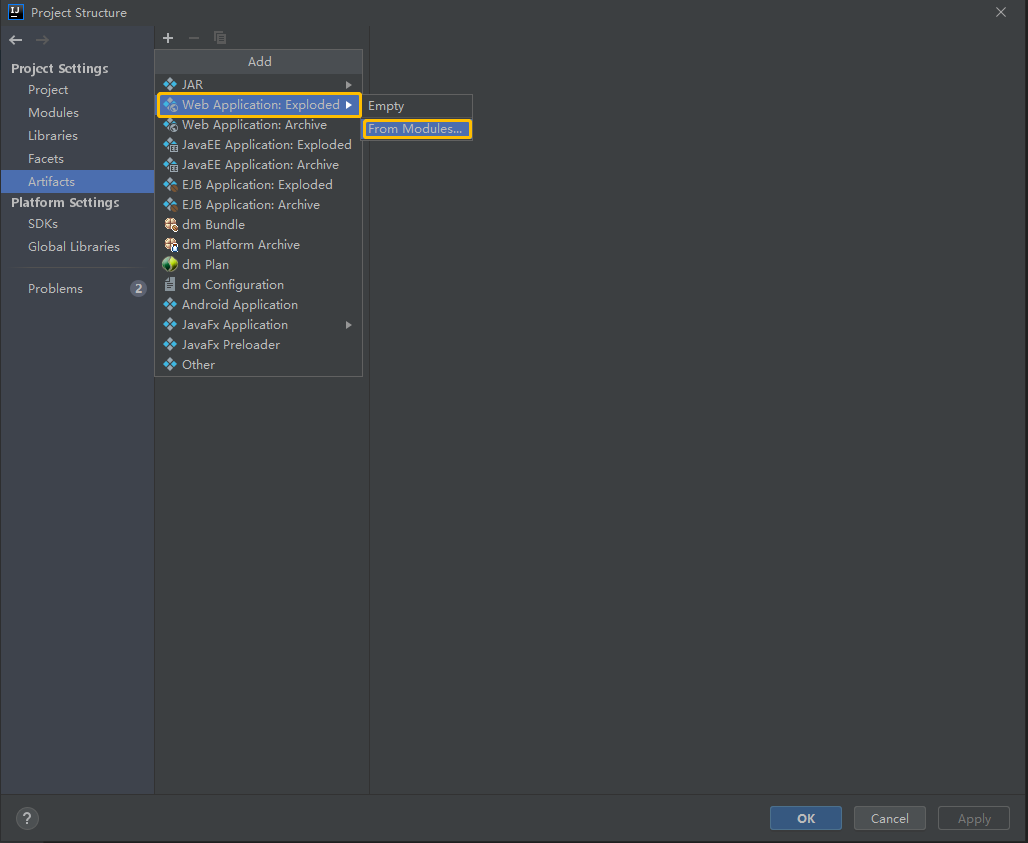Select Android Application menu entry
The width and height of the screenshot is (1028, 843).
259,304
